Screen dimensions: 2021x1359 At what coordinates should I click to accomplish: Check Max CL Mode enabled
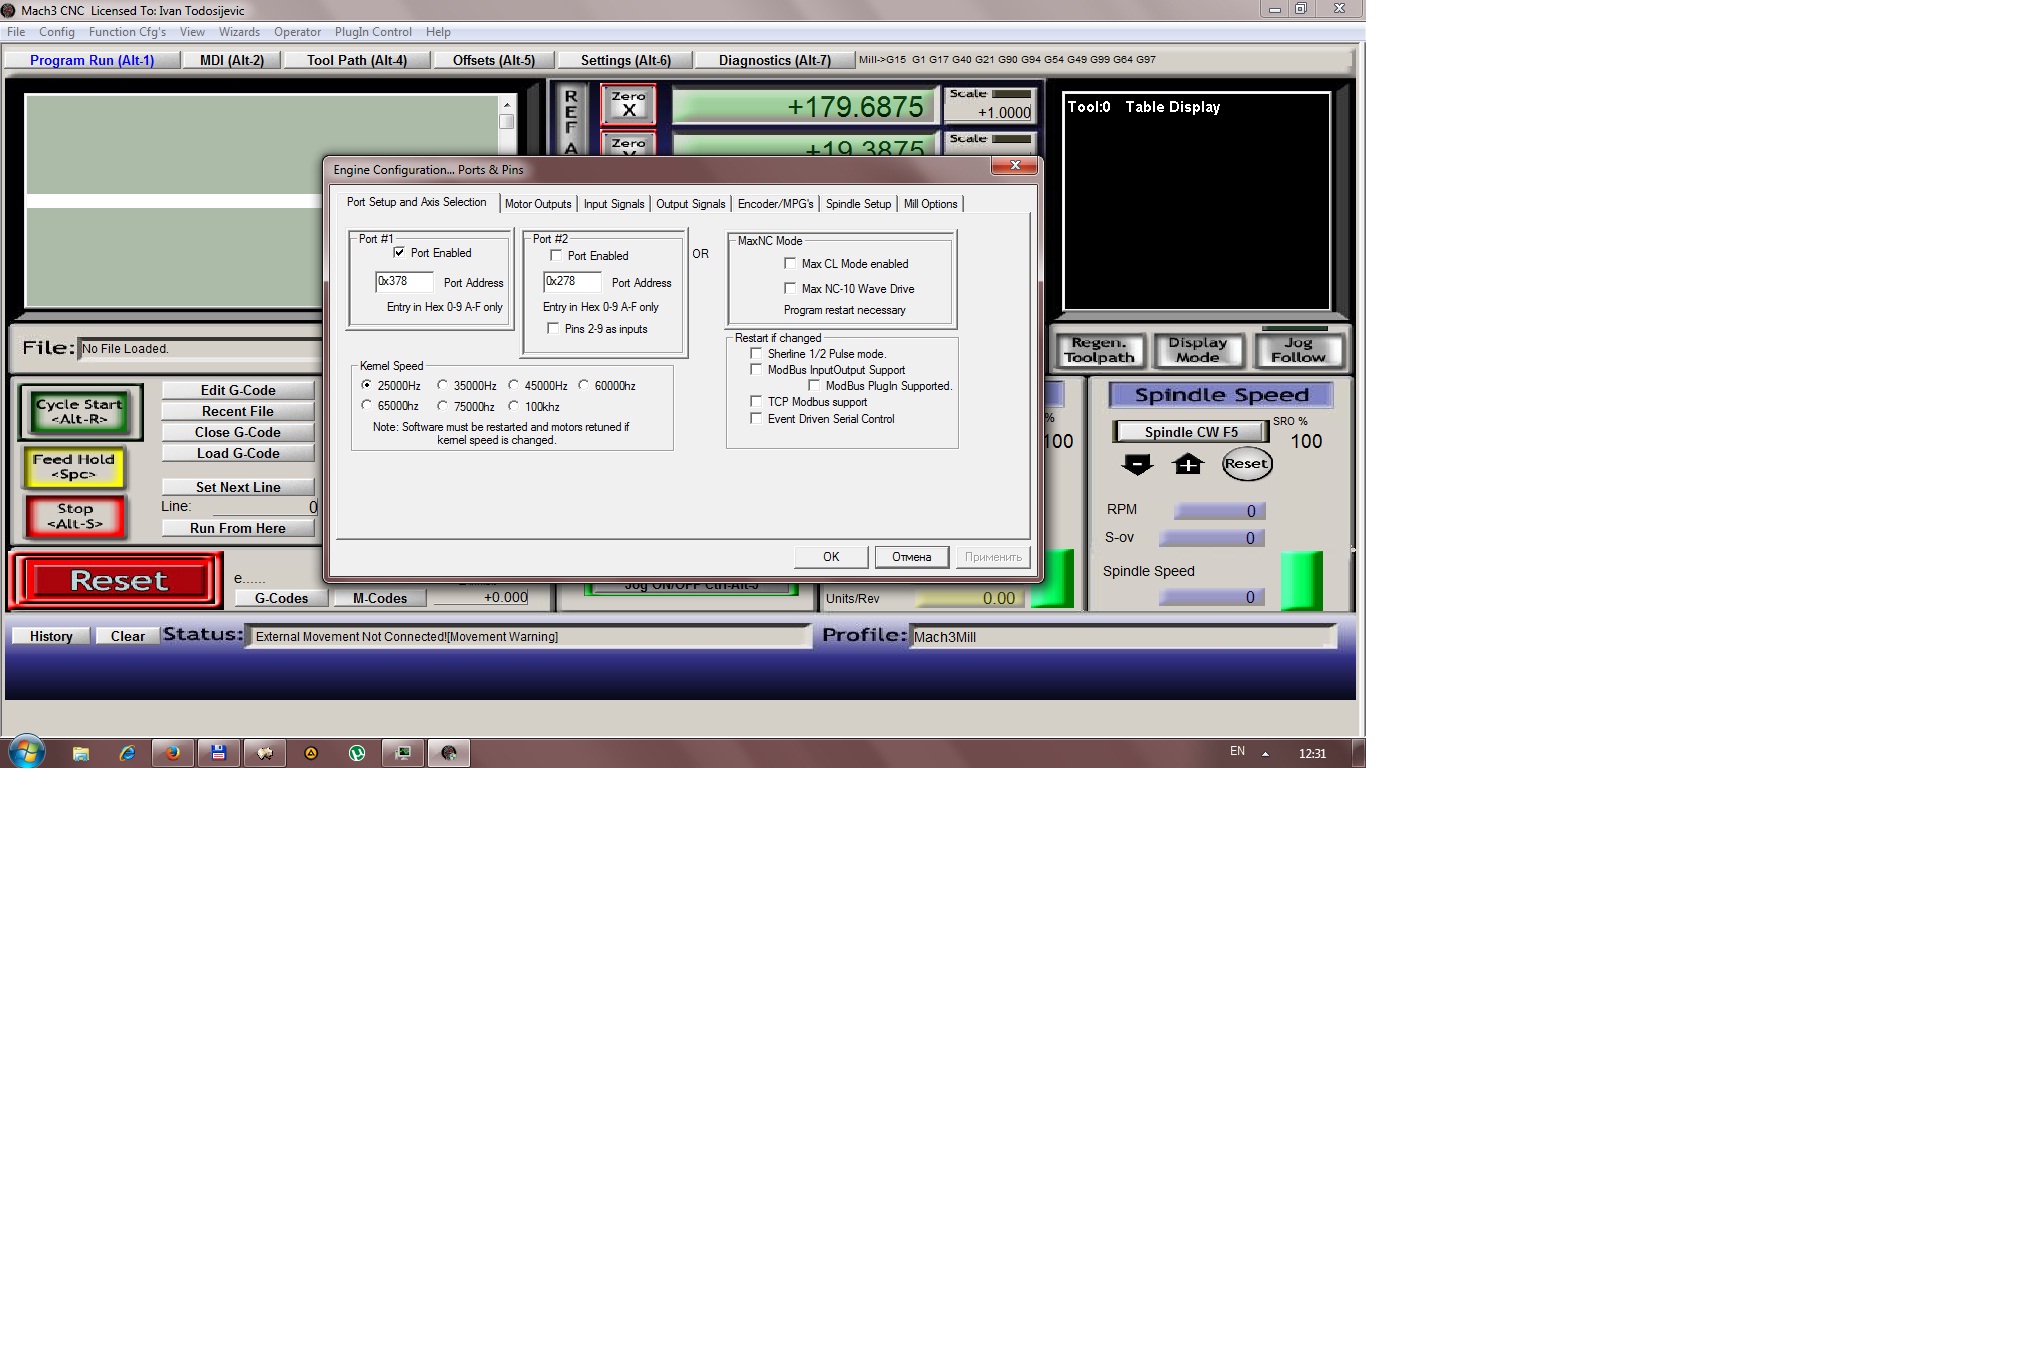[790, 264]
